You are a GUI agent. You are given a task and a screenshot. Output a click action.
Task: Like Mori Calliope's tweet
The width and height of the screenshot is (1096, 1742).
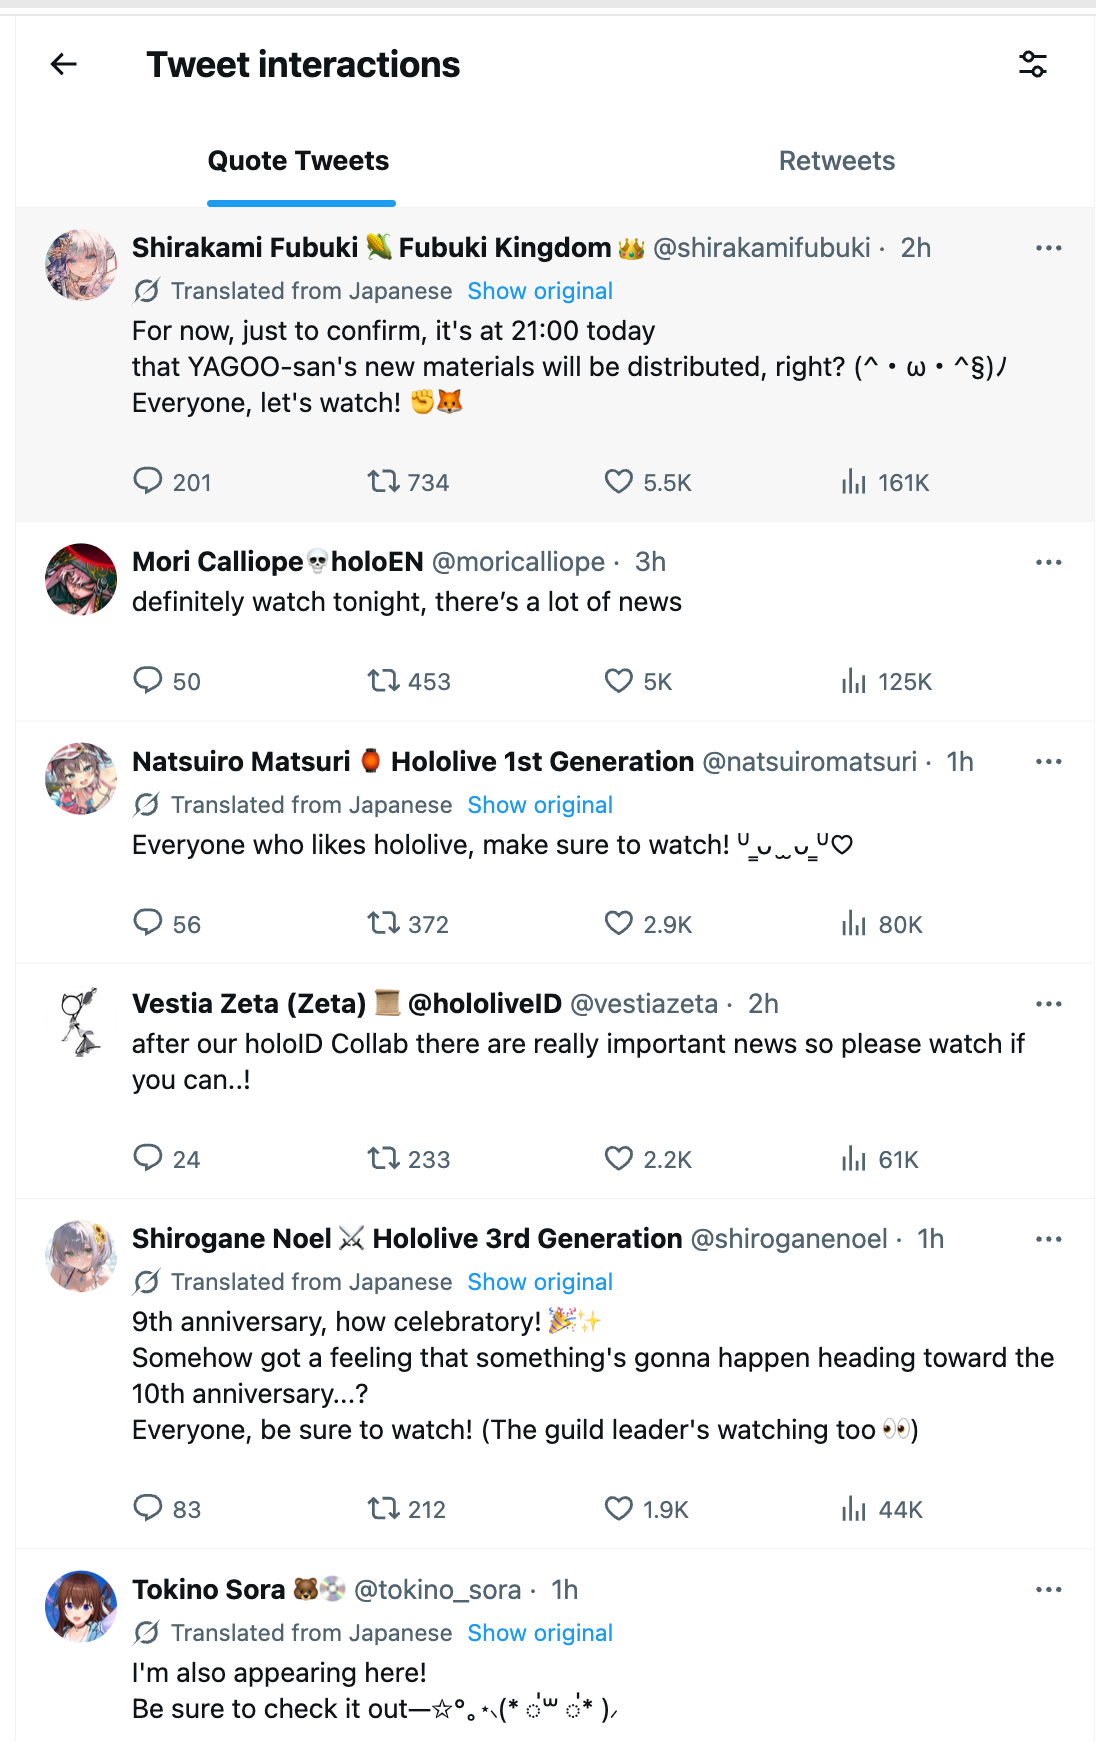click(x=638, y=682)
